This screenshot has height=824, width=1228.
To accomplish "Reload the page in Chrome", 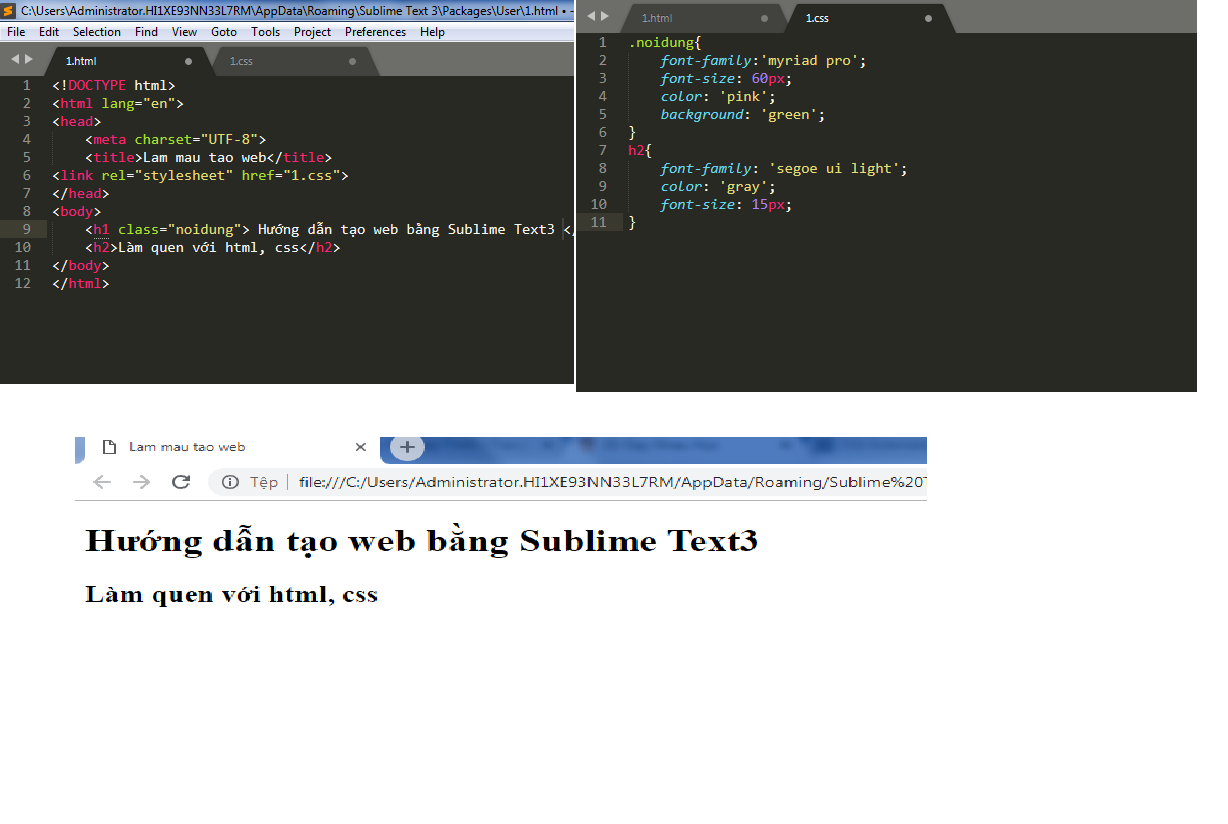I will [181, 482].
